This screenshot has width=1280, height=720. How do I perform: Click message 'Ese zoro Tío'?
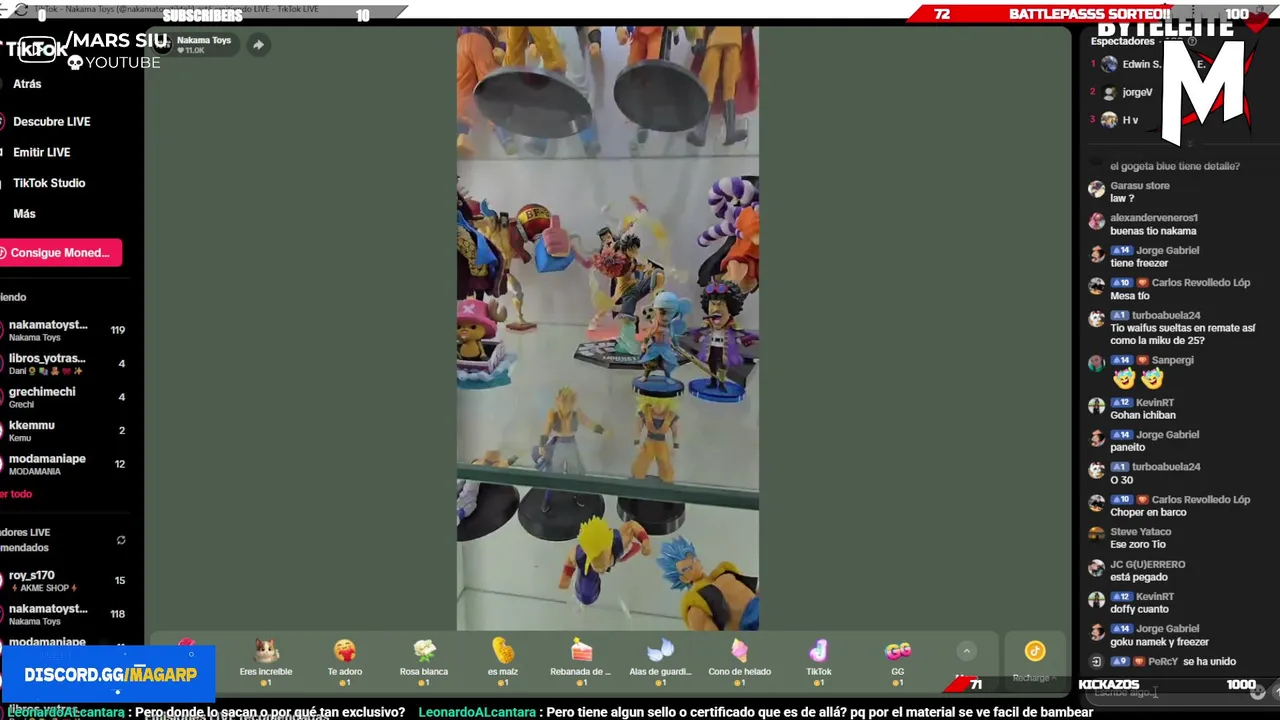coord(1138,544)
